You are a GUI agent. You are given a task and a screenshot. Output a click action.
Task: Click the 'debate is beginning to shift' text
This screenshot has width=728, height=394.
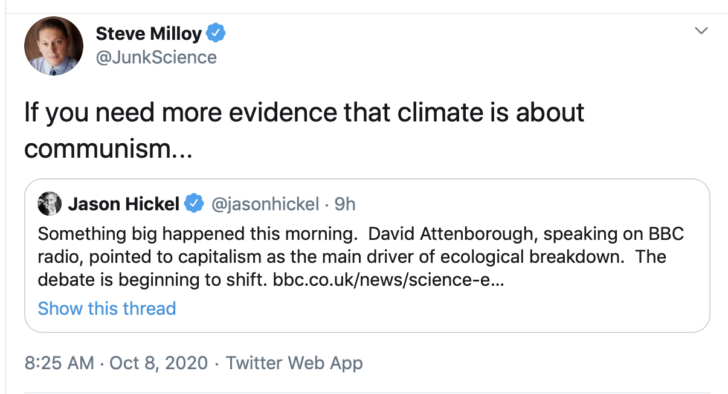pos(152,280)
